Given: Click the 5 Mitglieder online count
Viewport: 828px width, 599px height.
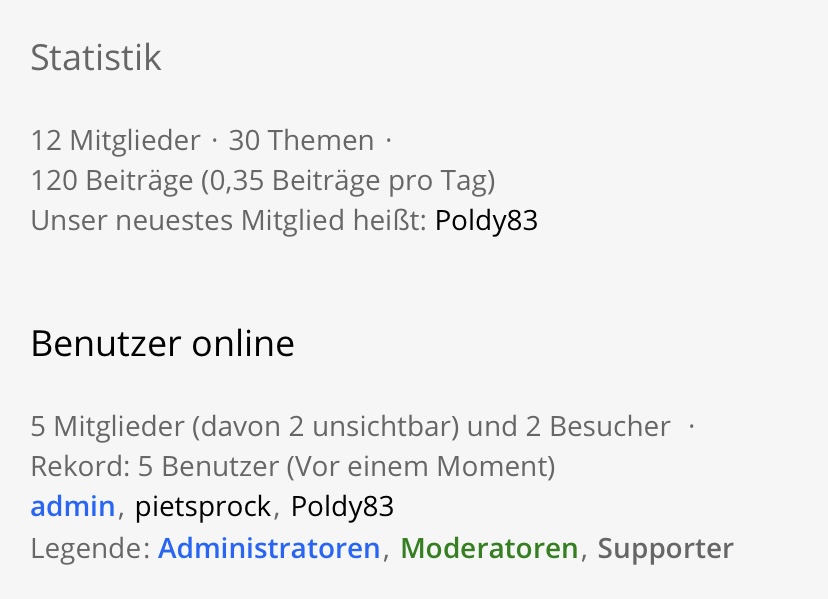Looking at the screenshot, I should [107, 426].
